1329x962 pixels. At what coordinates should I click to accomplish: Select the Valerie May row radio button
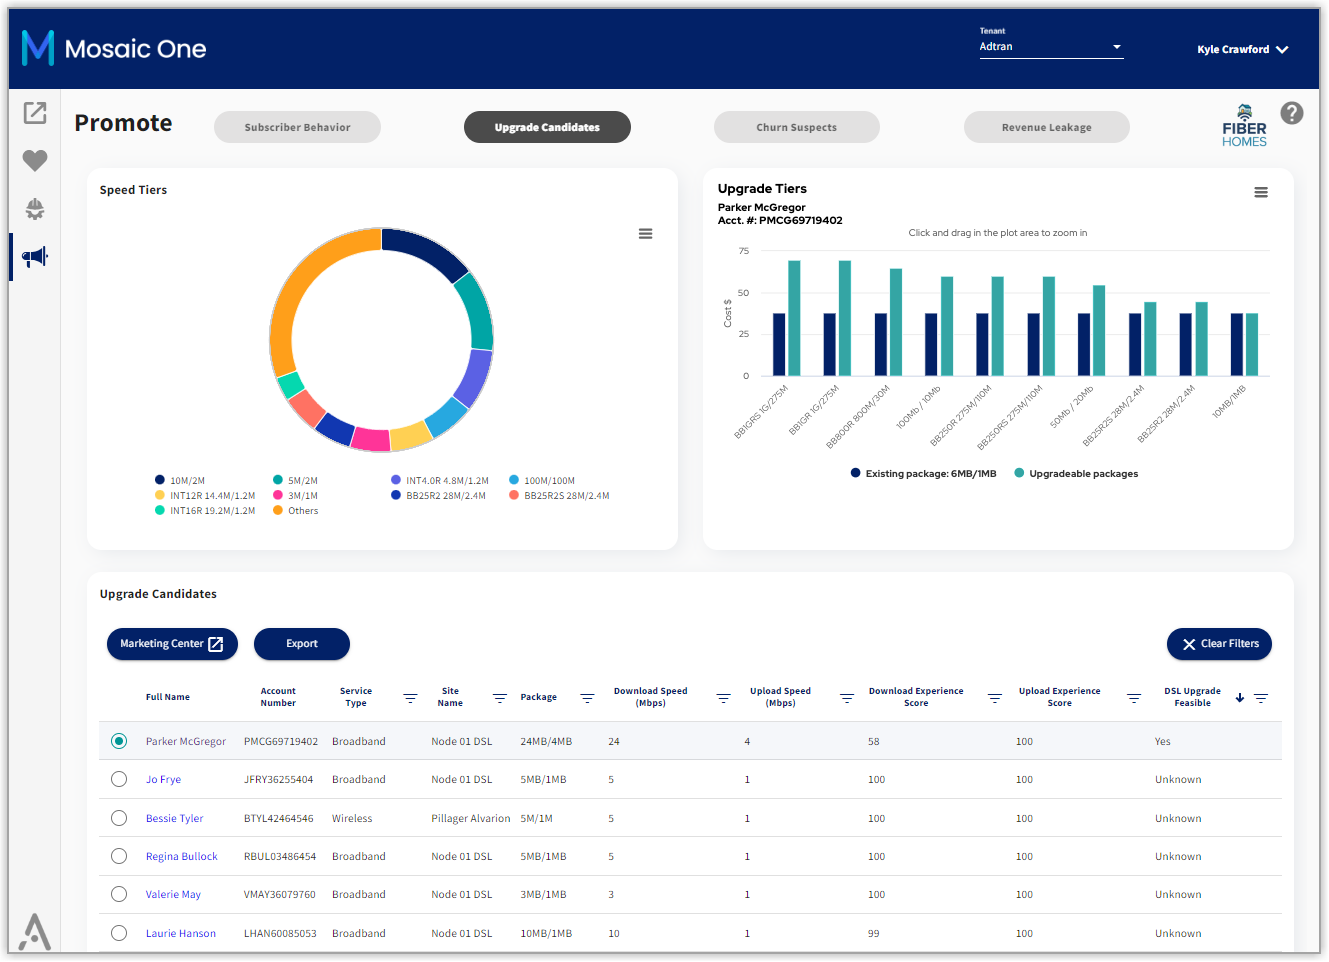coord(119,894)
